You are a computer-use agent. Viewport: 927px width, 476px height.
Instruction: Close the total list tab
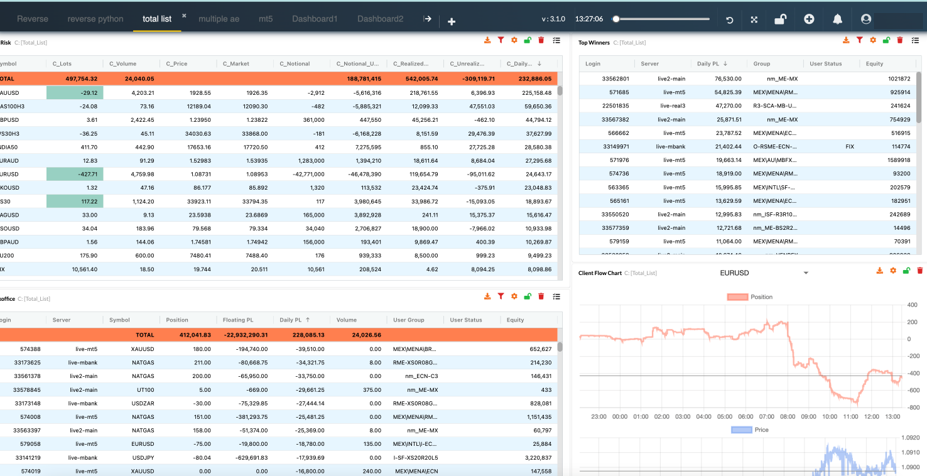pos(184,16)
